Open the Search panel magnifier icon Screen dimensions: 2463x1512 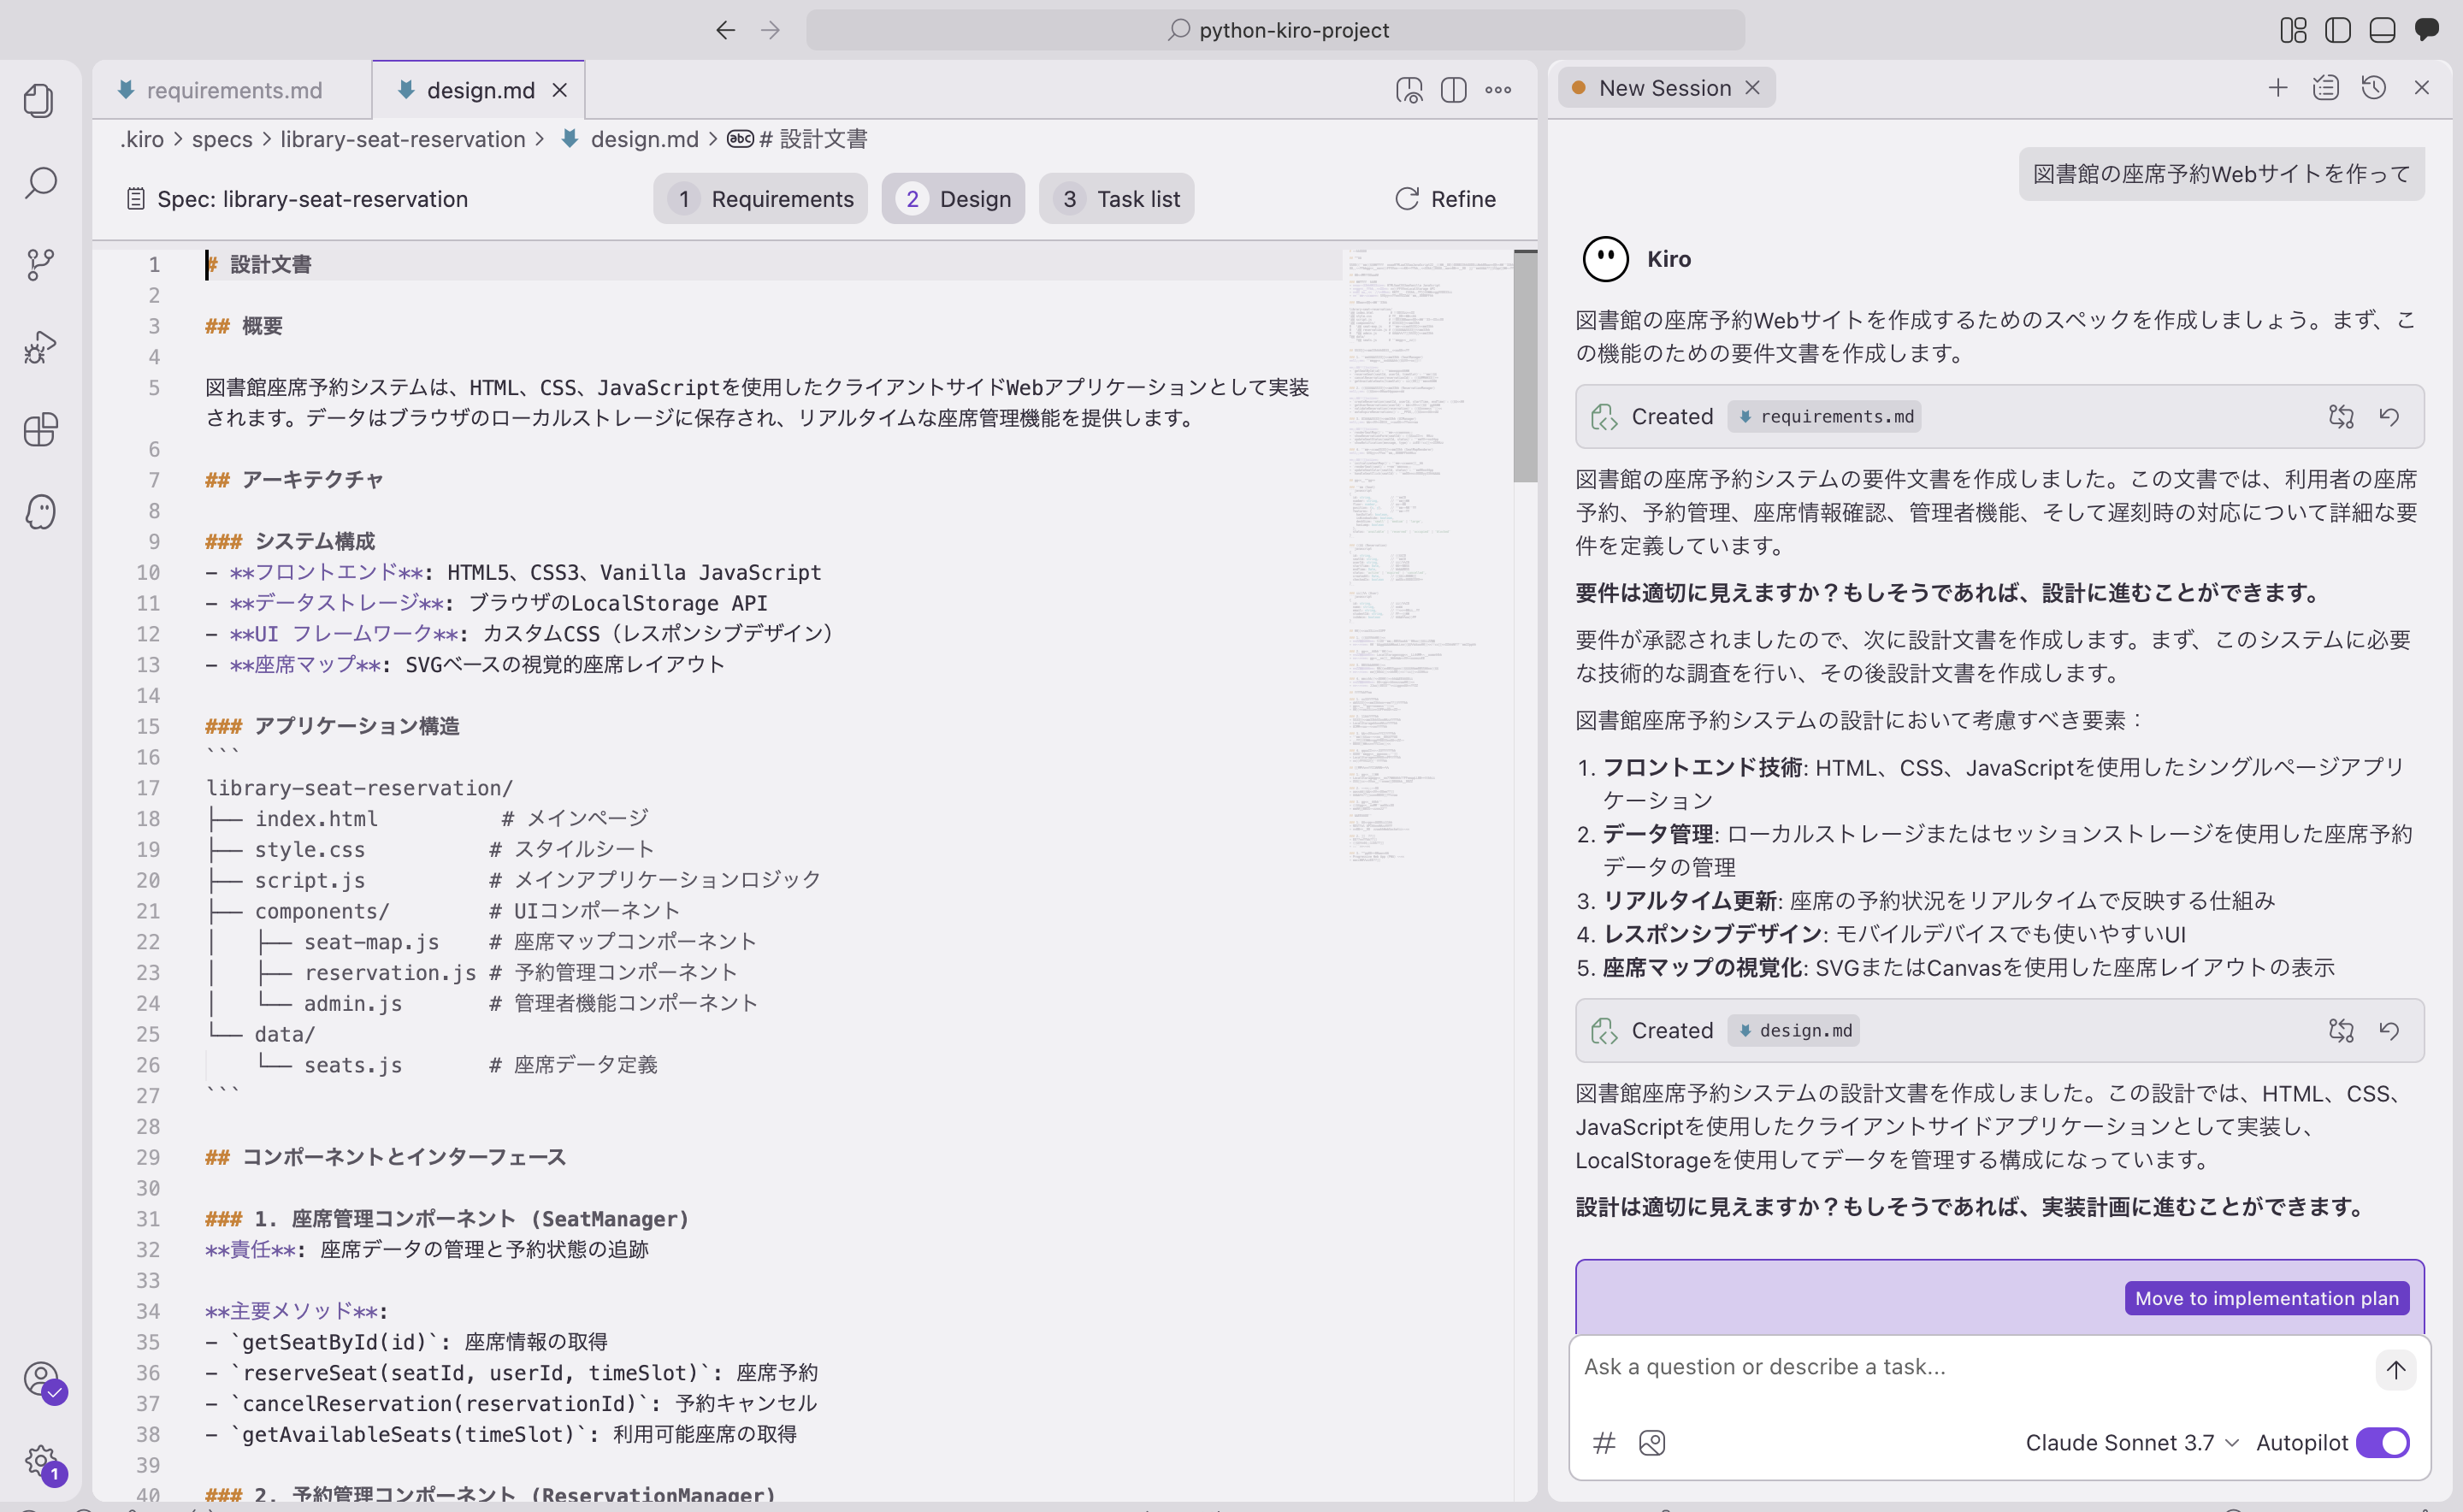pyautogui.click(x=40, y=182)
